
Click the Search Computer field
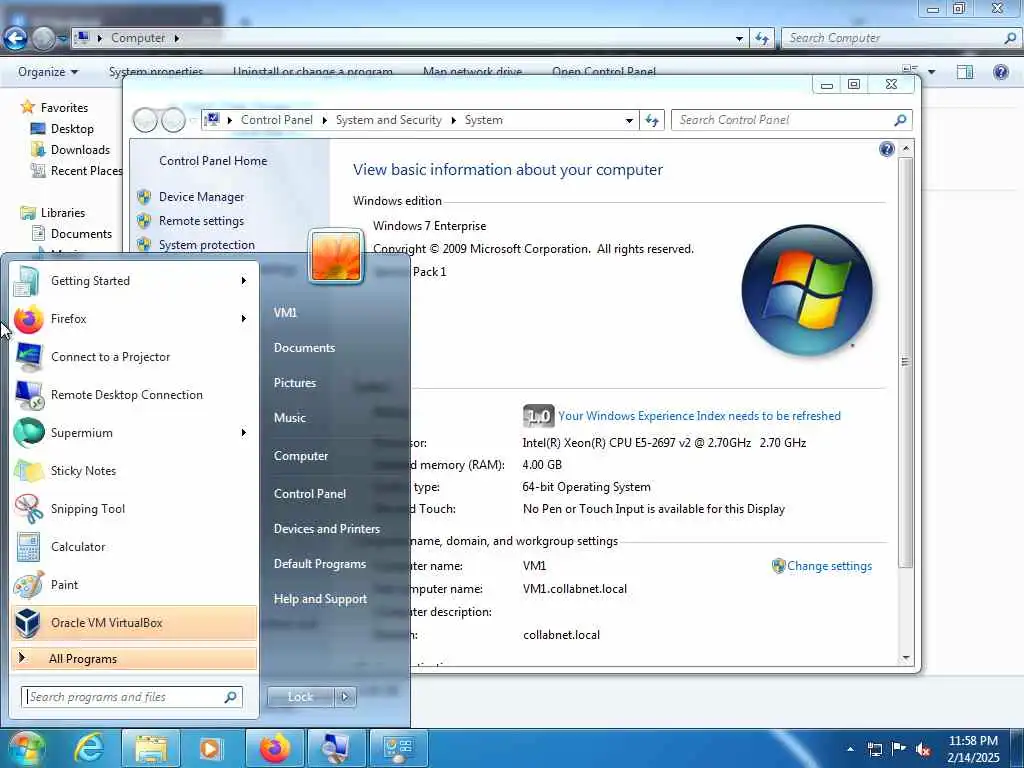pos(902,39)
